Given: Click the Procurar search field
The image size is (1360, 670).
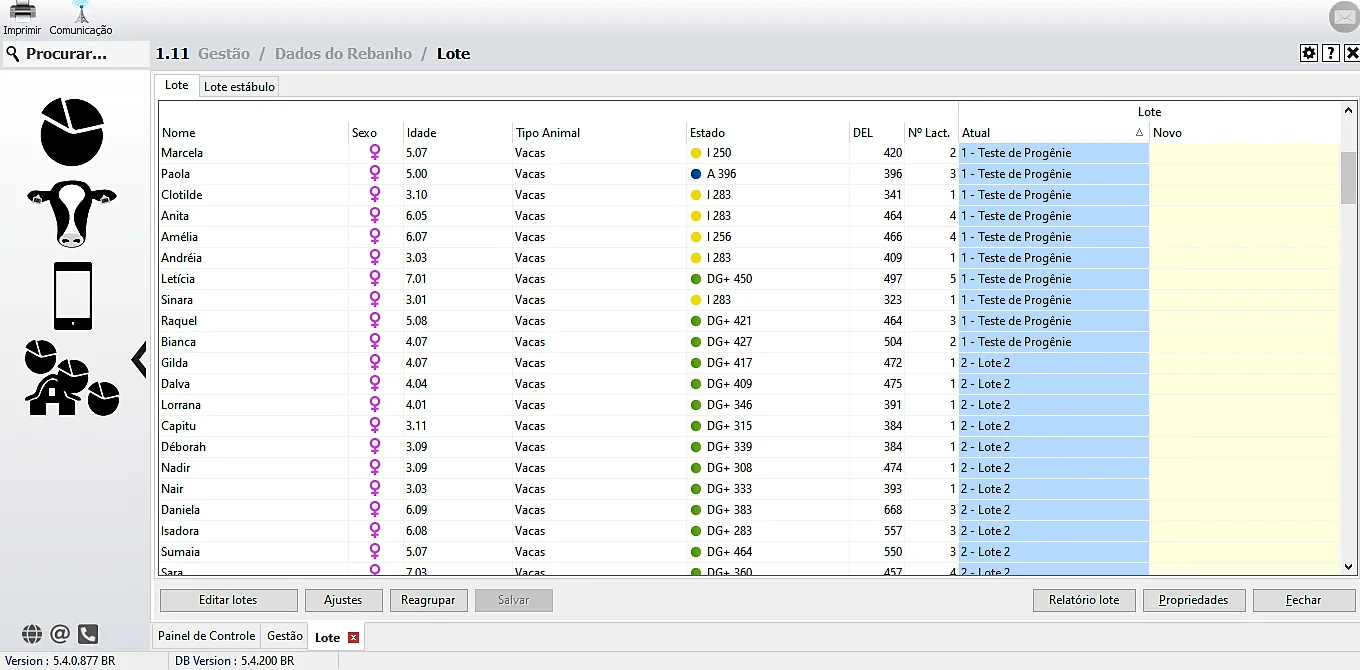Looking at the screenshot, I should coord(76,54).
